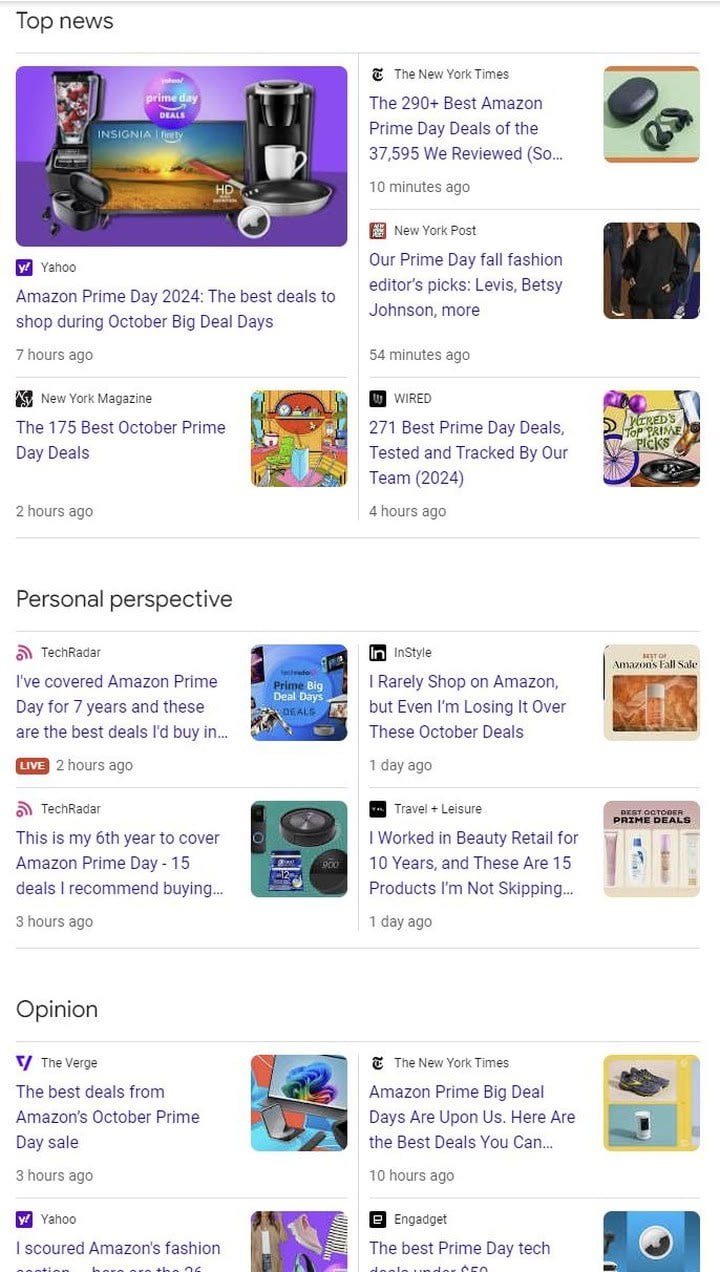The image size is (720, 1272).
Task: Click the LIVE badge on the TechRadar story
Action: [x=32, y=765]
